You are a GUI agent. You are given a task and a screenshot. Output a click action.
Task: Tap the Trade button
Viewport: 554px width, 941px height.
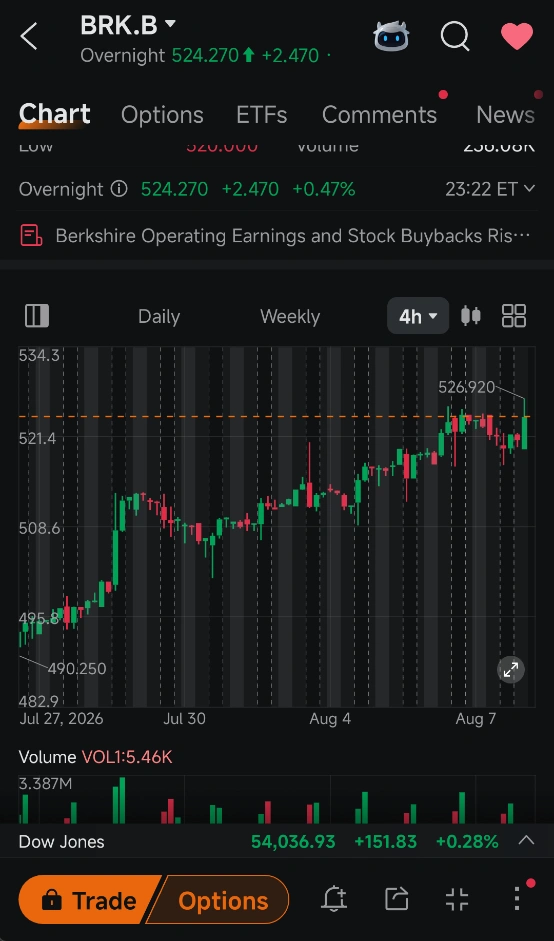click(x=90, y=901)
